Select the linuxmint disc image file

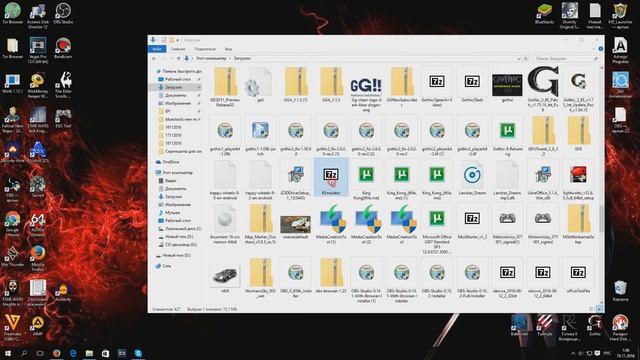225,224
